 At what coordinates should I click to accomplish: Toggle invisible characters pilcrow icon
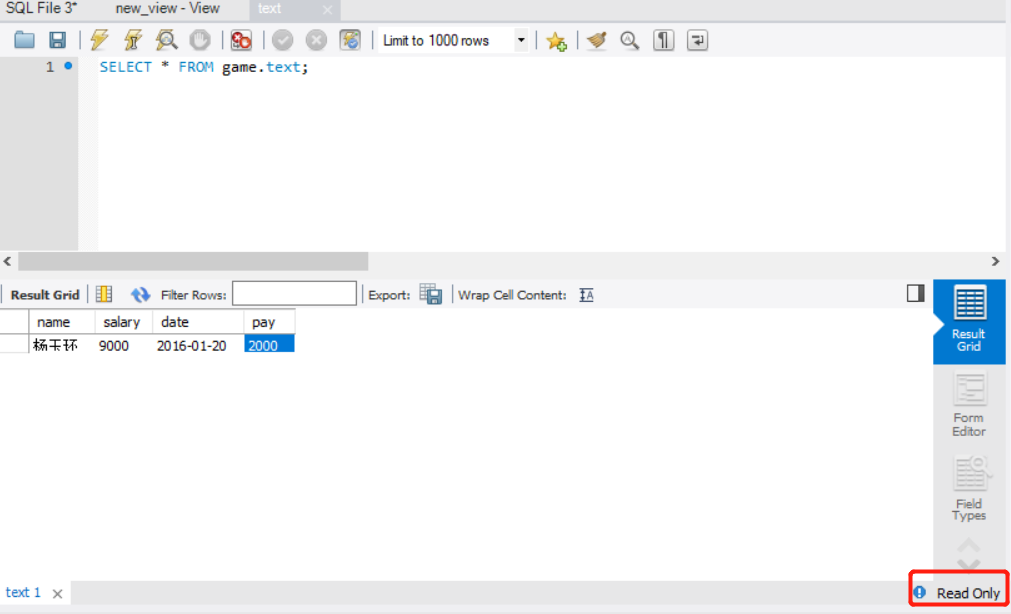point(663,40)
